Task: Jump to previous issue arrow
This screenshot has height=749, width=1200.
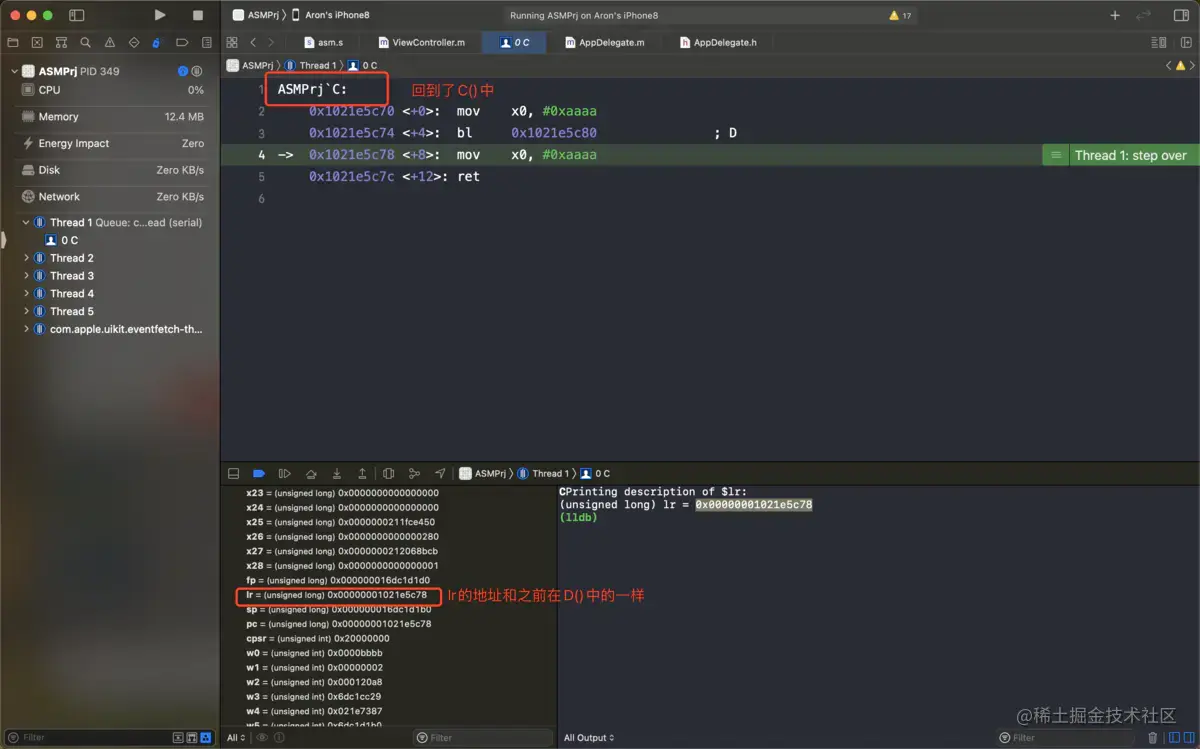Action: pyautogui.click(x=1169, y=65)
